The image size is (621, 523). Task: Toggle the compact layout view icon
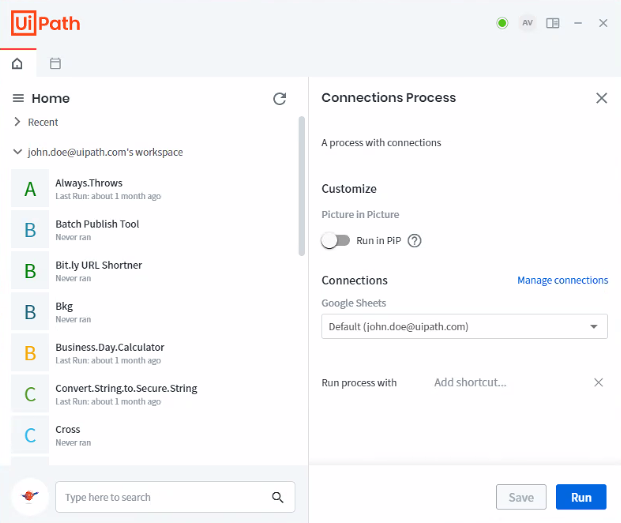pos(553,23)
